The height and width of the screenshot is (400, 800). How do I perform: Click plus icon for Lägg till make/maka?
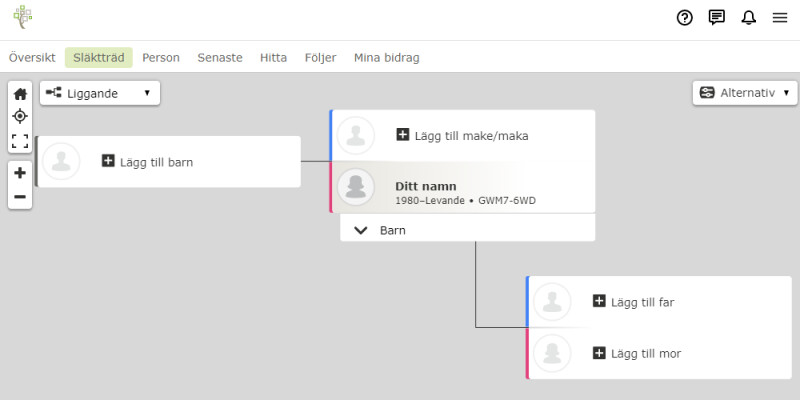pos(403,135)
